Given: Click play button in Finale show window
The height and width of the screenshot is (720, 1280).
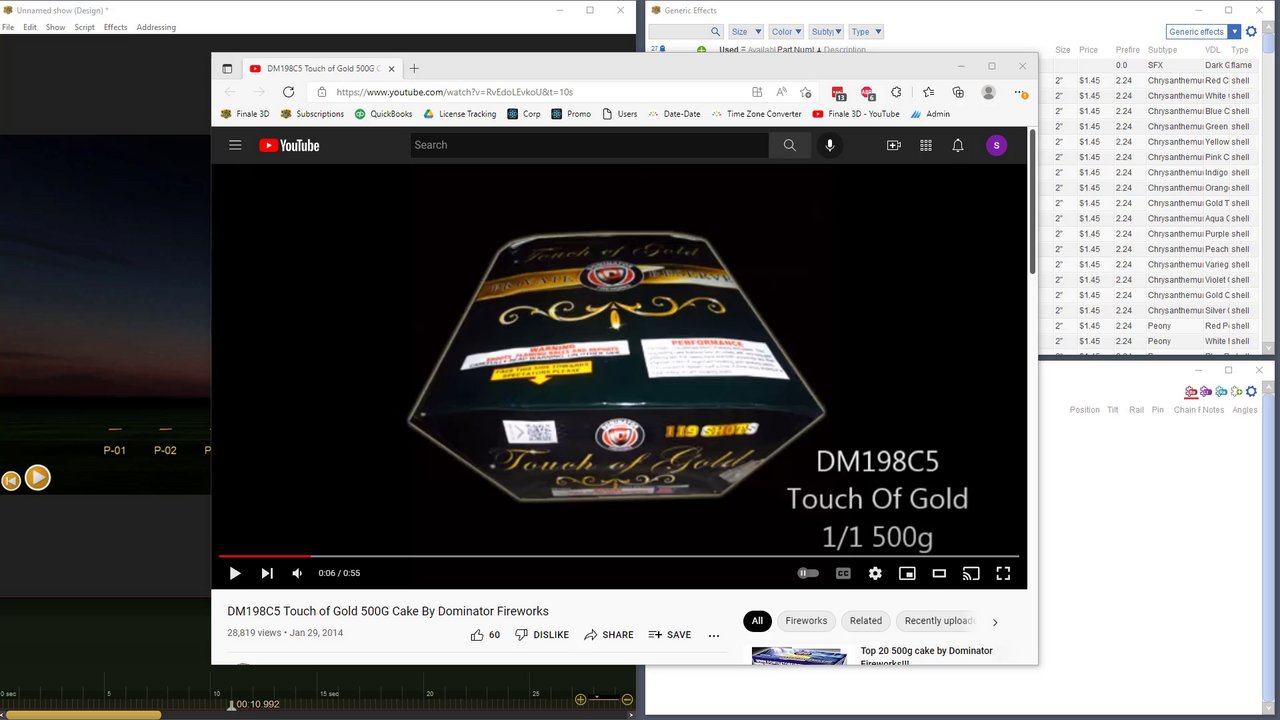Looking at the screenshot, I should [37, 478].
